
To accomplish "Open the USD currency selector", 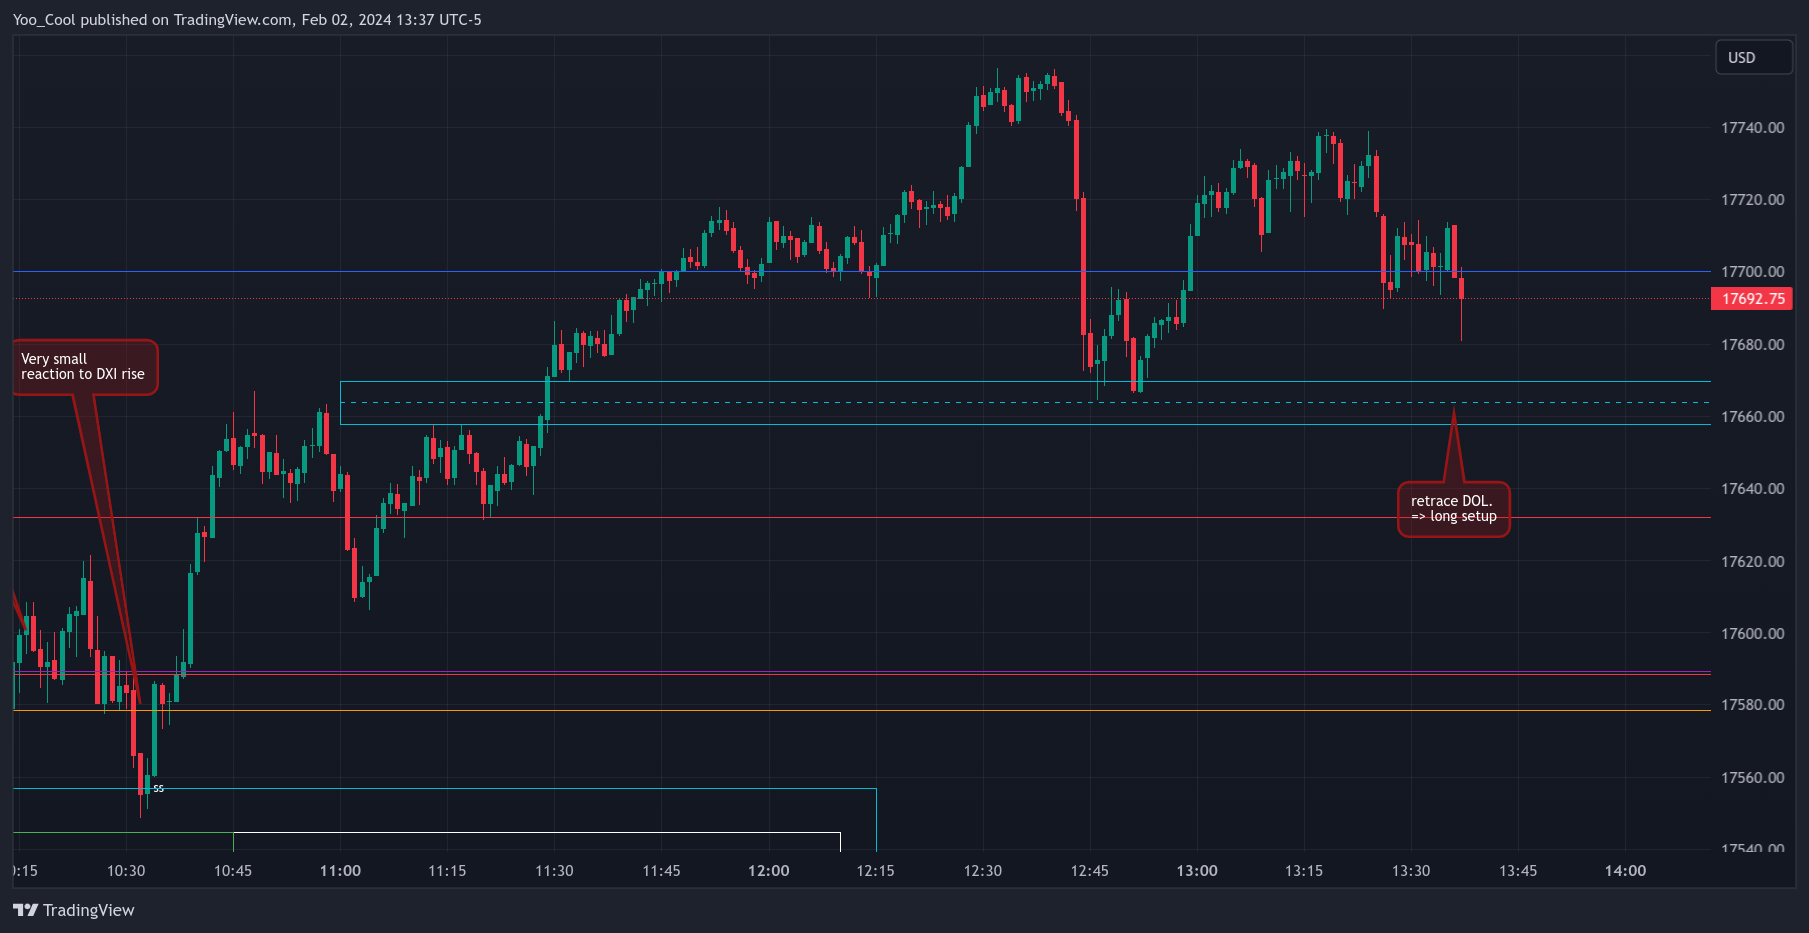I will tap(1753, 57).
